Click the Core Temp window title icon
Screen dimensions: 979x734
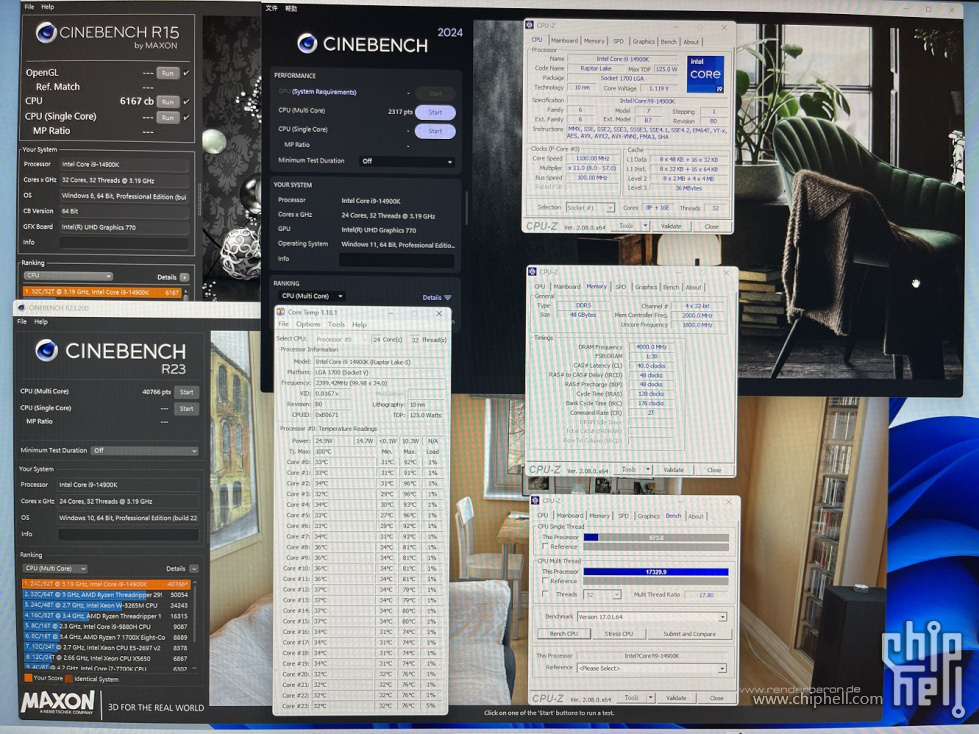pos(281,312)
